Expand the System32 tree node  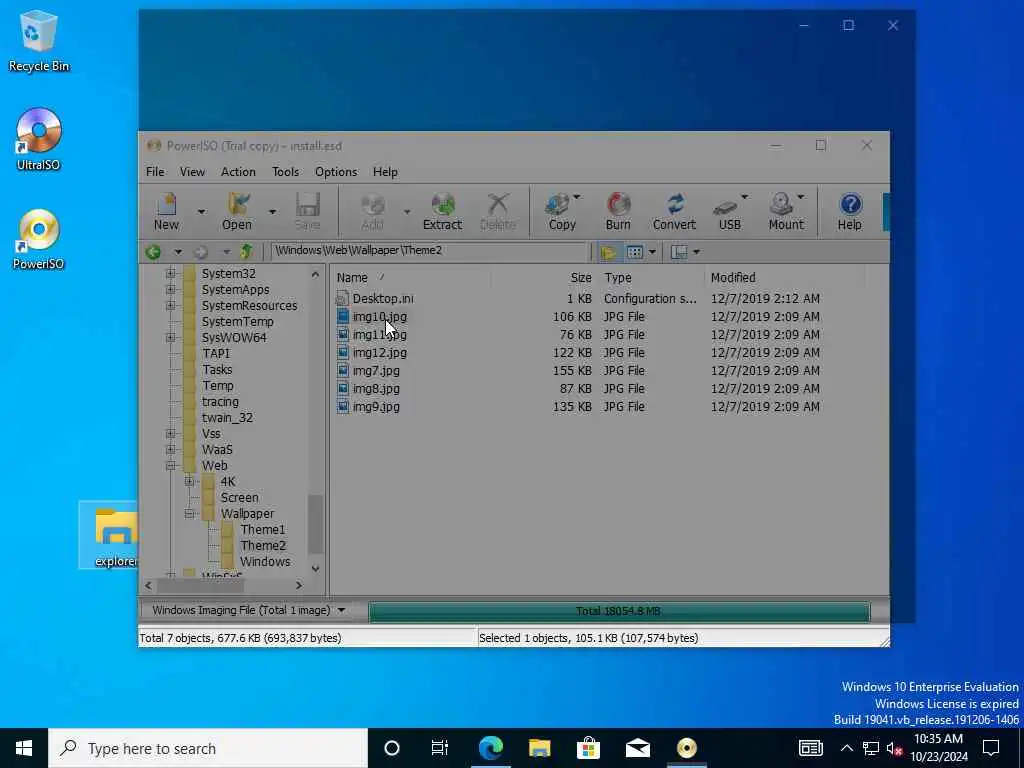pyautogui.click(x=170, y=273)
